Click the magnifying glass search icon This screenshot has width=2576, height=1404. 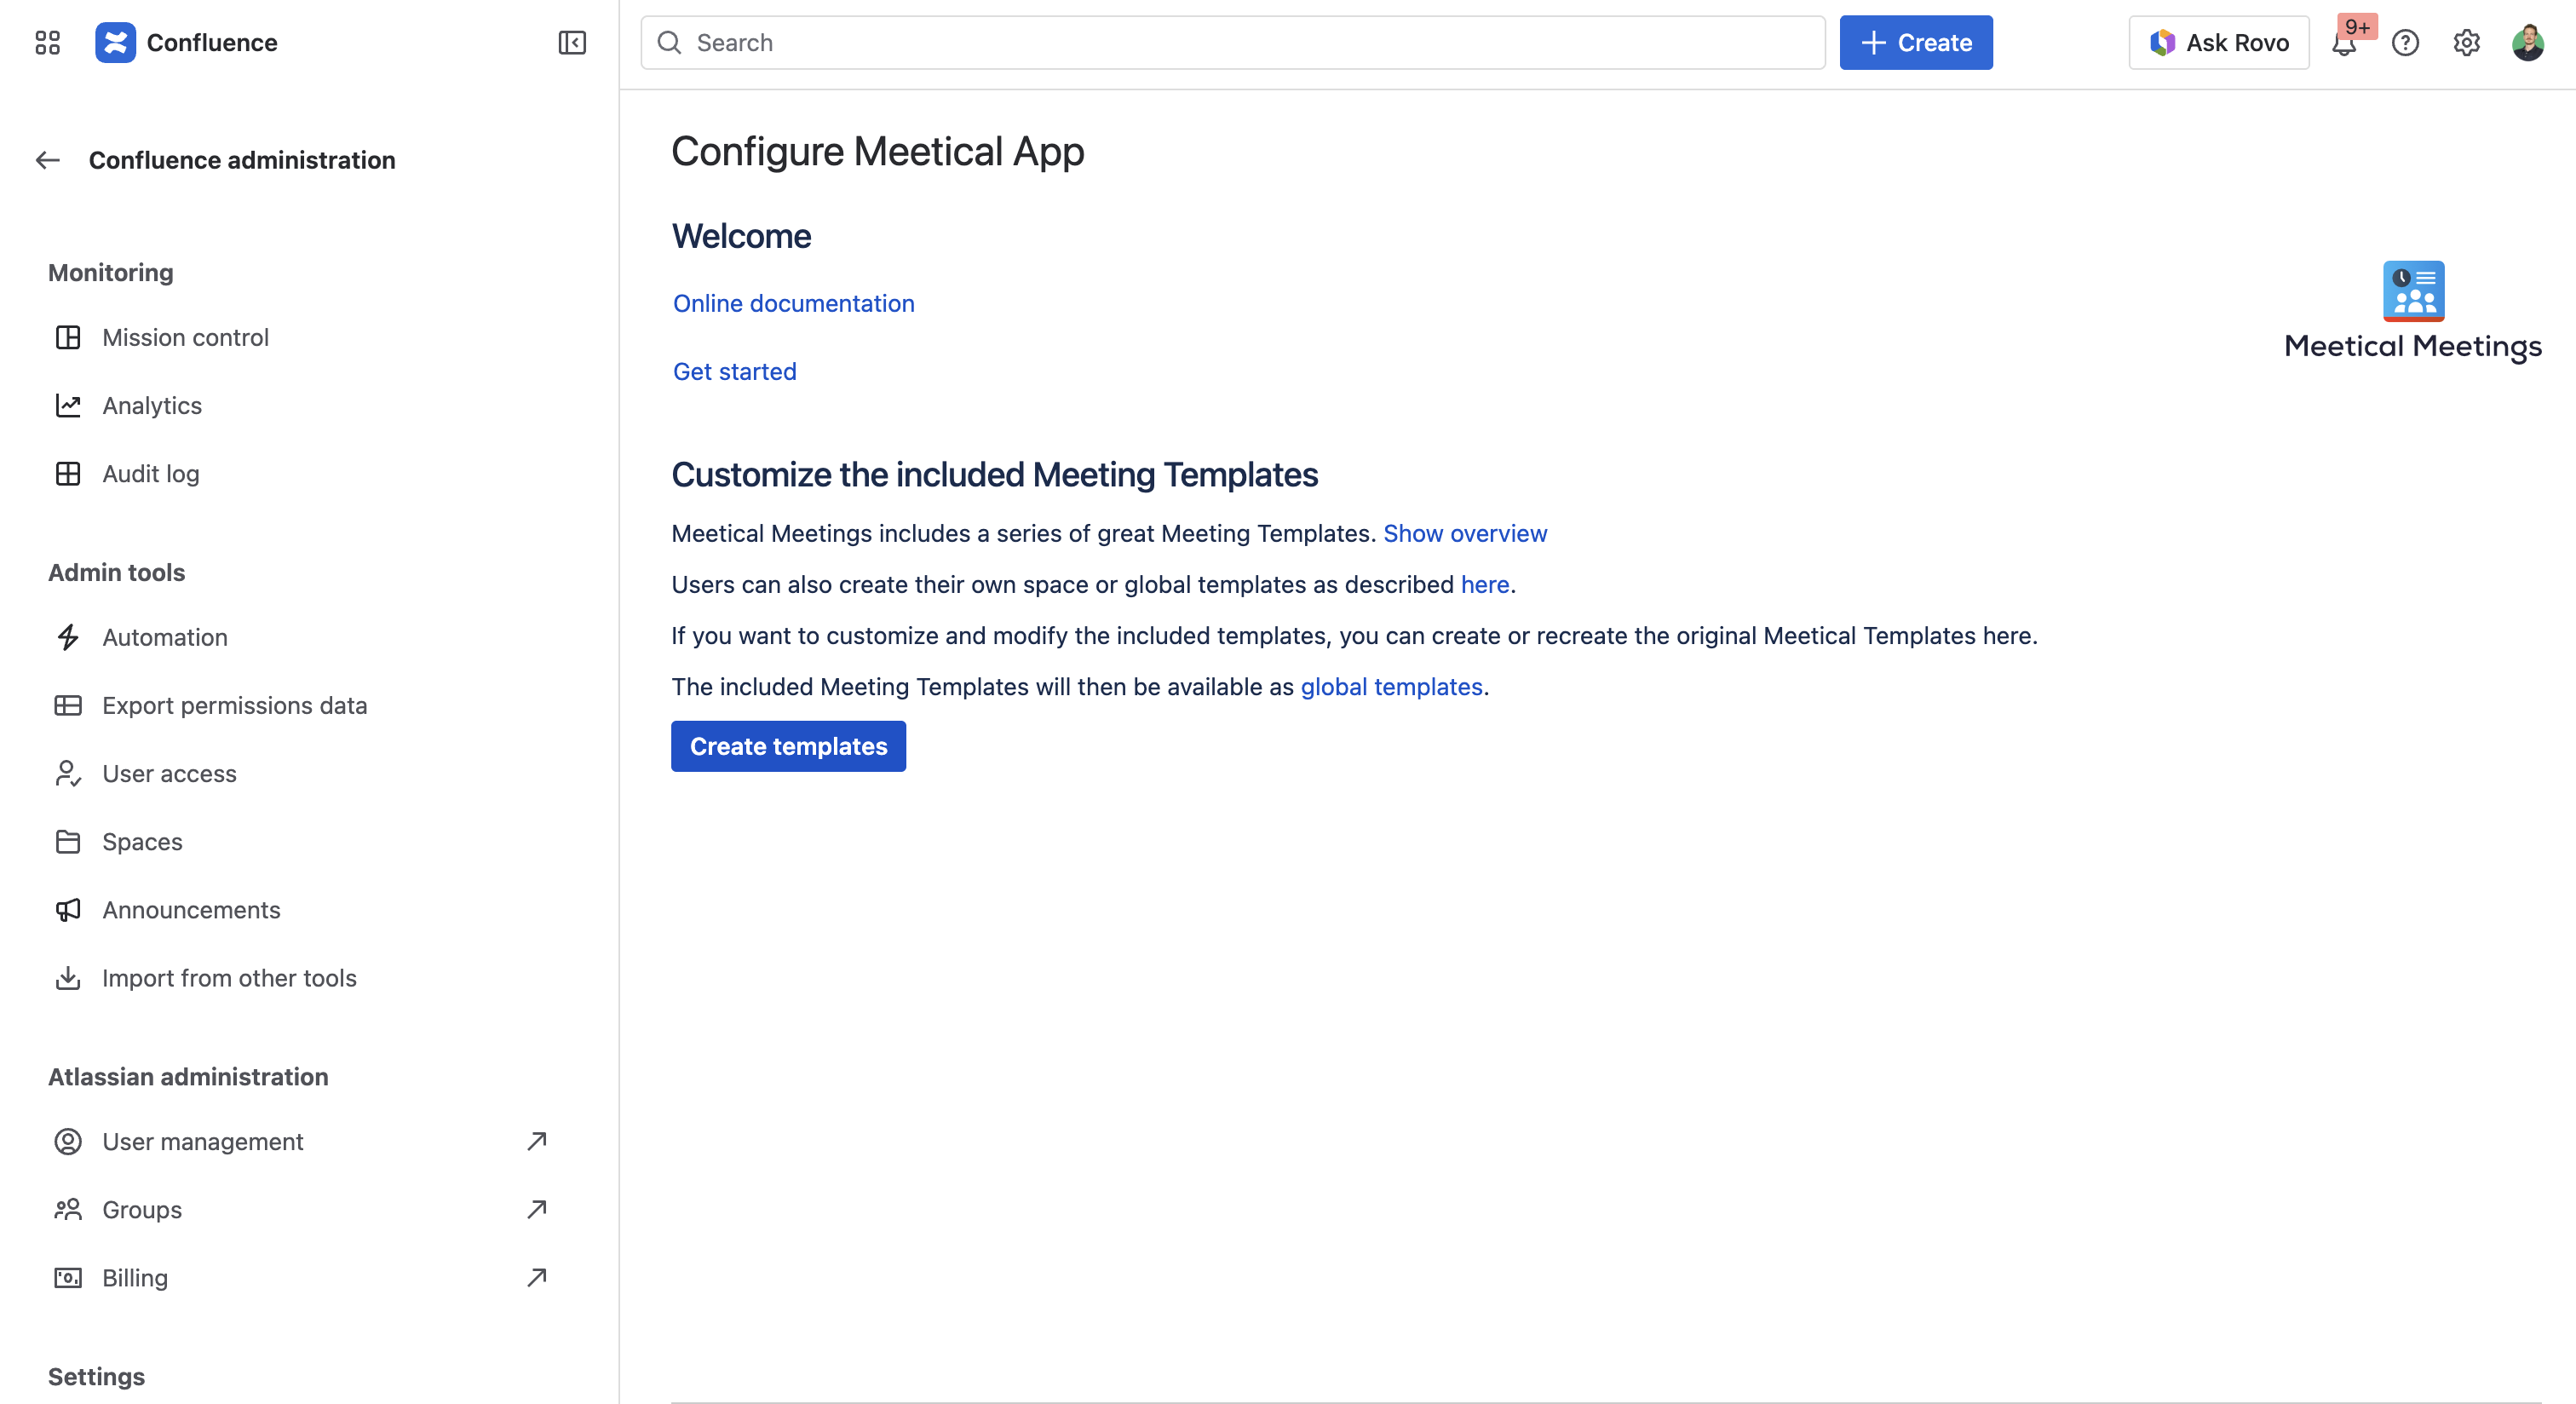669,43
